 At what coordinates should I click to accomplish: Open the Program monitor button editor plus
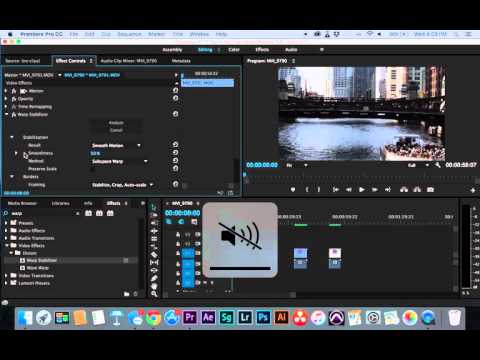point(473,190)
